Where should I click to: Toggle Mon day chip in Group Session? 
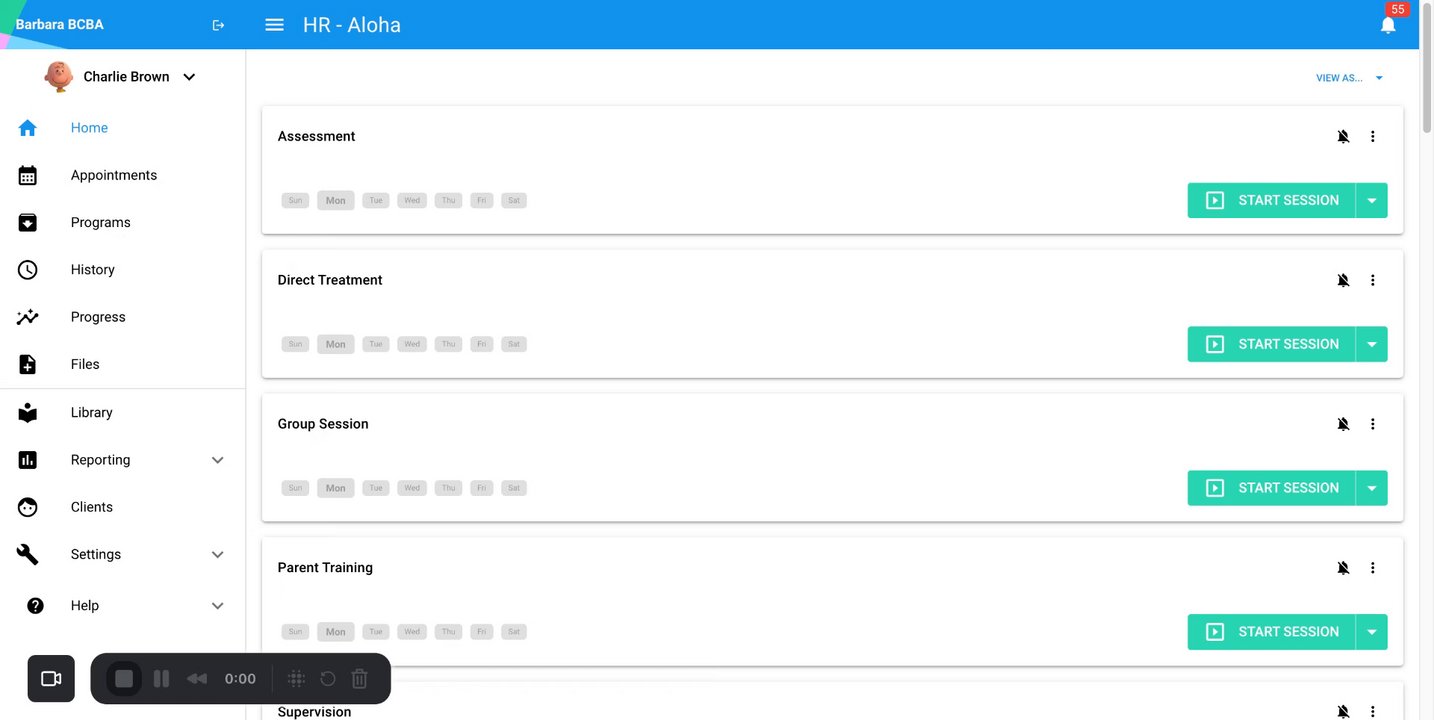click(x=335, y=488)
